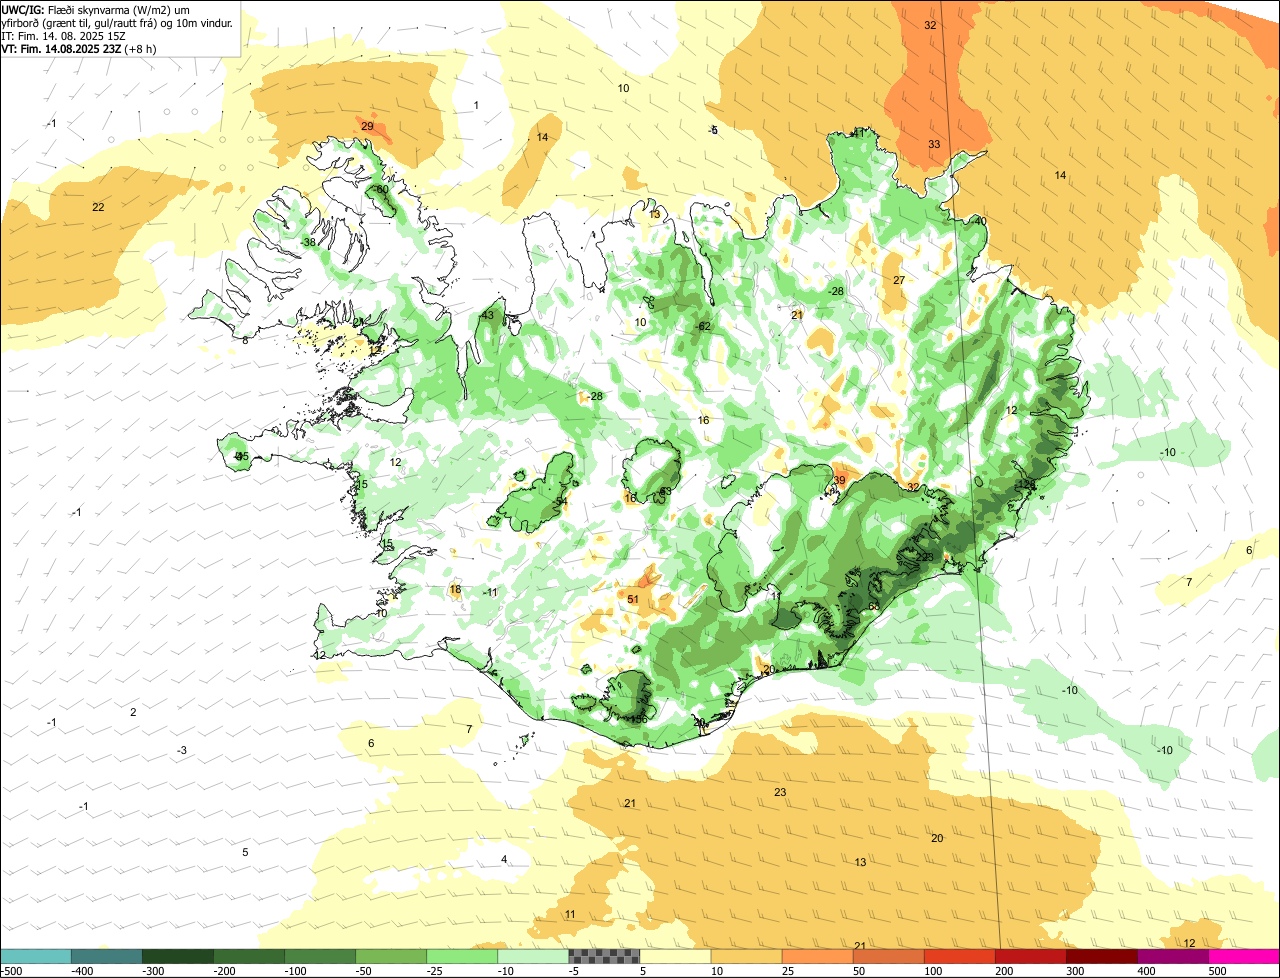Select the map value -60 in the Westfjords
The width and height of the screenshot is (1280, 978).
(381, 190)
